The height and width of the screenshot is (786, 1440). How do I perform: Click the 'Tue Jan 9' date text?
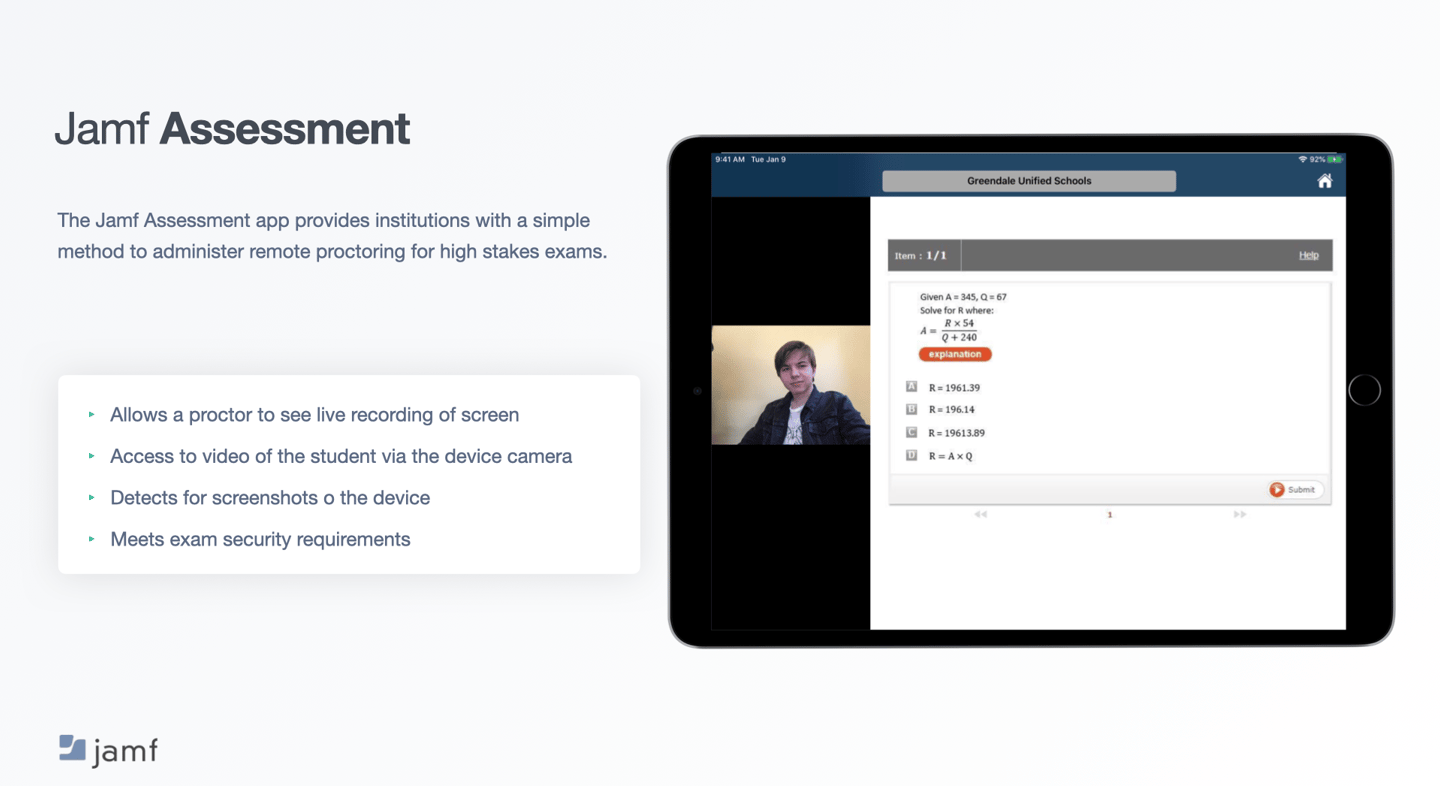click(x=768, y=159)
